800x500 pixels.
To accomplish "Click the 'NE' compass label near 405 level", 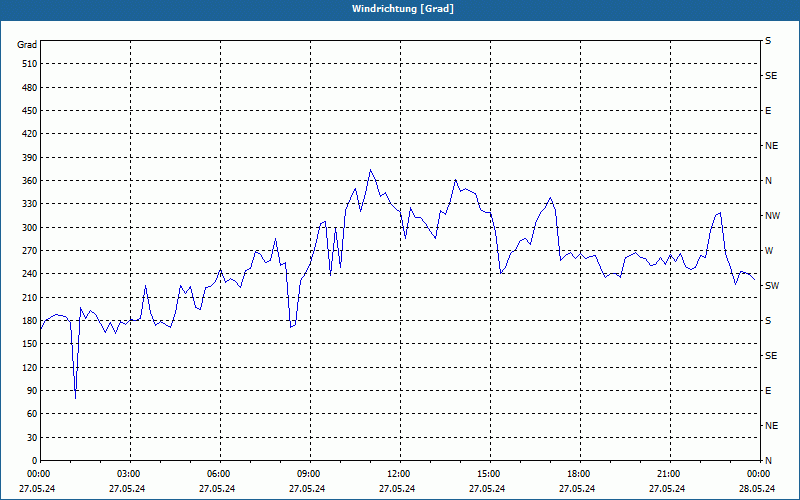I will [771, 146].
